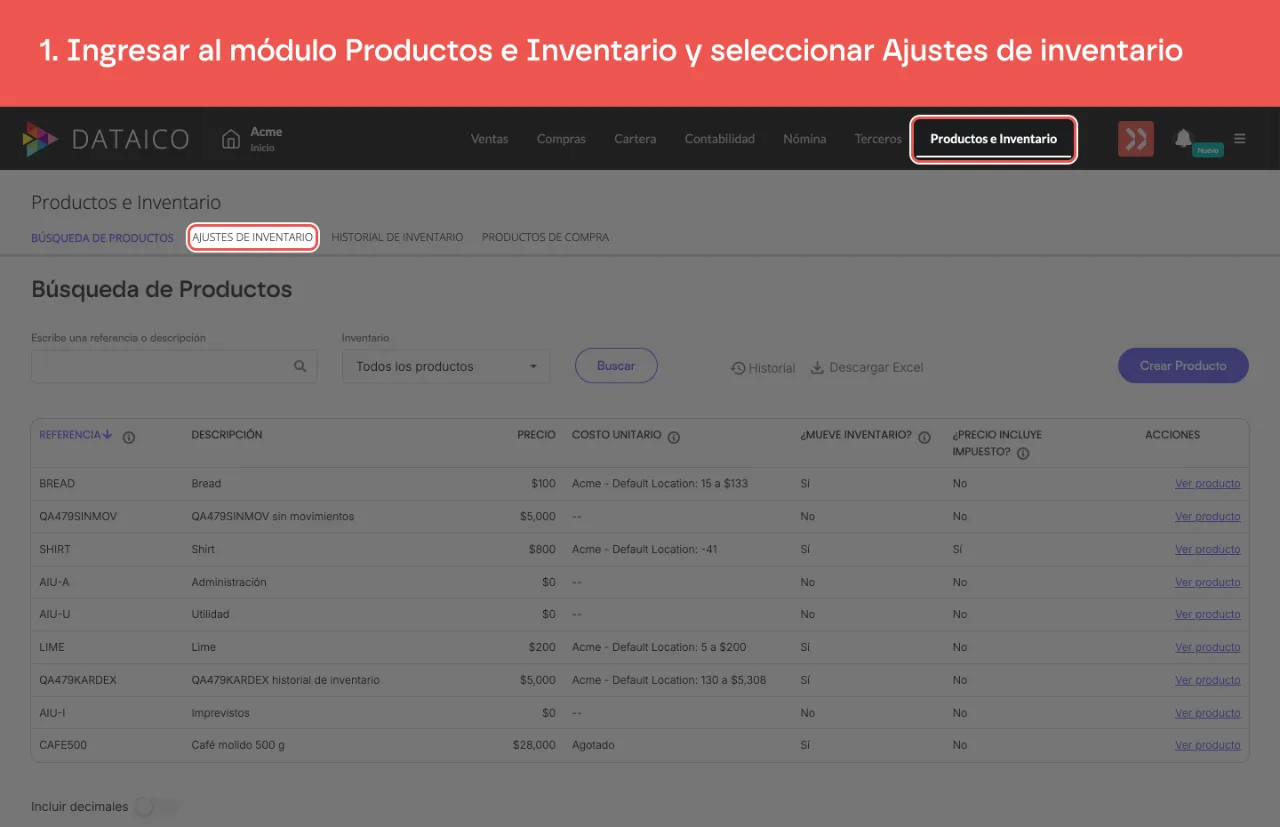Click the Acme Inicio company label
The image size is (1280, 827).
[266, 139]
